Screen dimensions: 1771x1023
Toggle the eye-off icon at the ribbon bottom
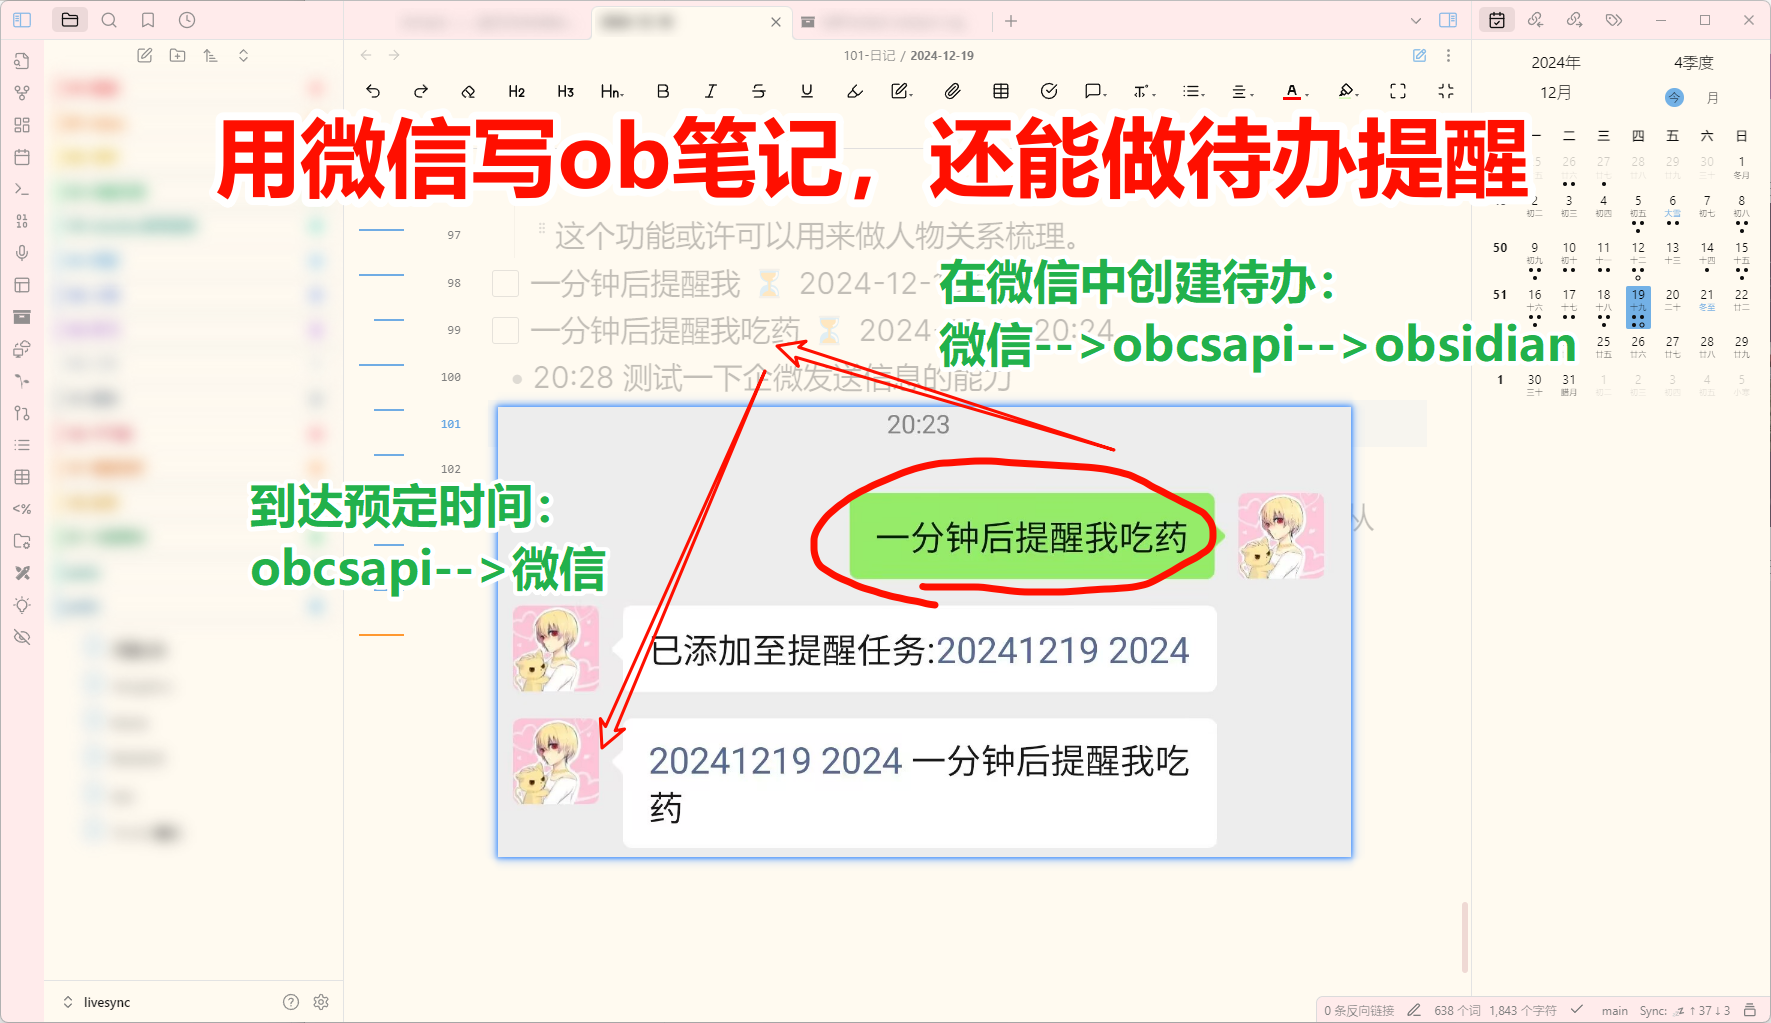22,637
